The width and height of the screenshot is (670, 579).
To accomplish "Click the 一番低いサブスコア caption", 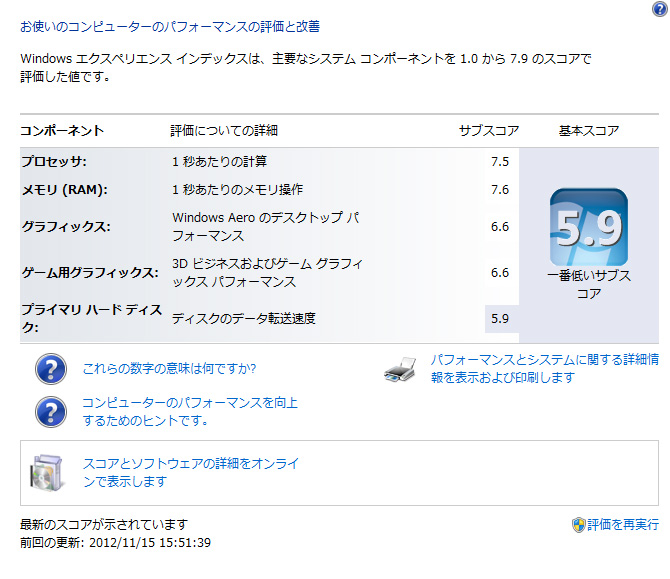I will 589,285.
